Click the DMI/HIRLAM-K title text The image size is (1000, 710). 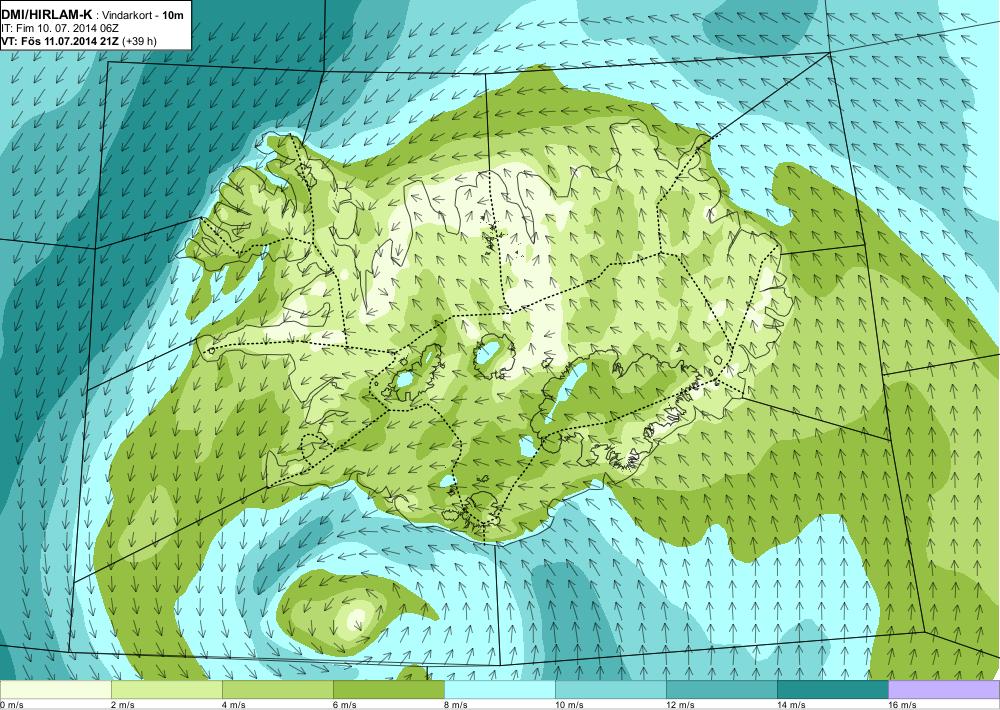47,15
